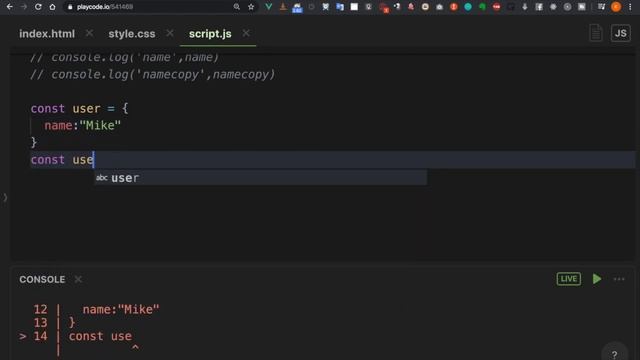Open the JS language selector

tap(620, 33)
